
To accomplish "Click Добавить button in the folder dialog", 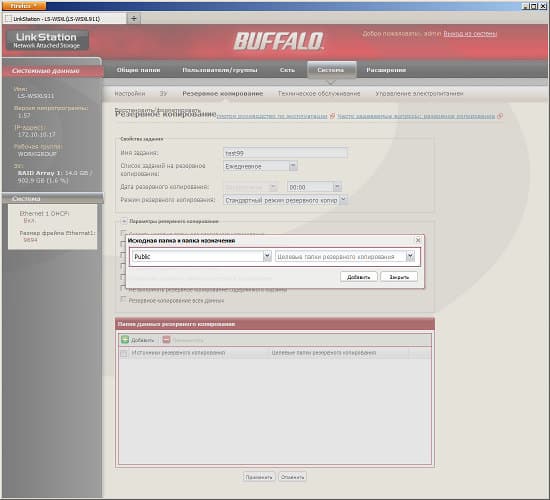I will pyautogui.click(x=358, y=277).
